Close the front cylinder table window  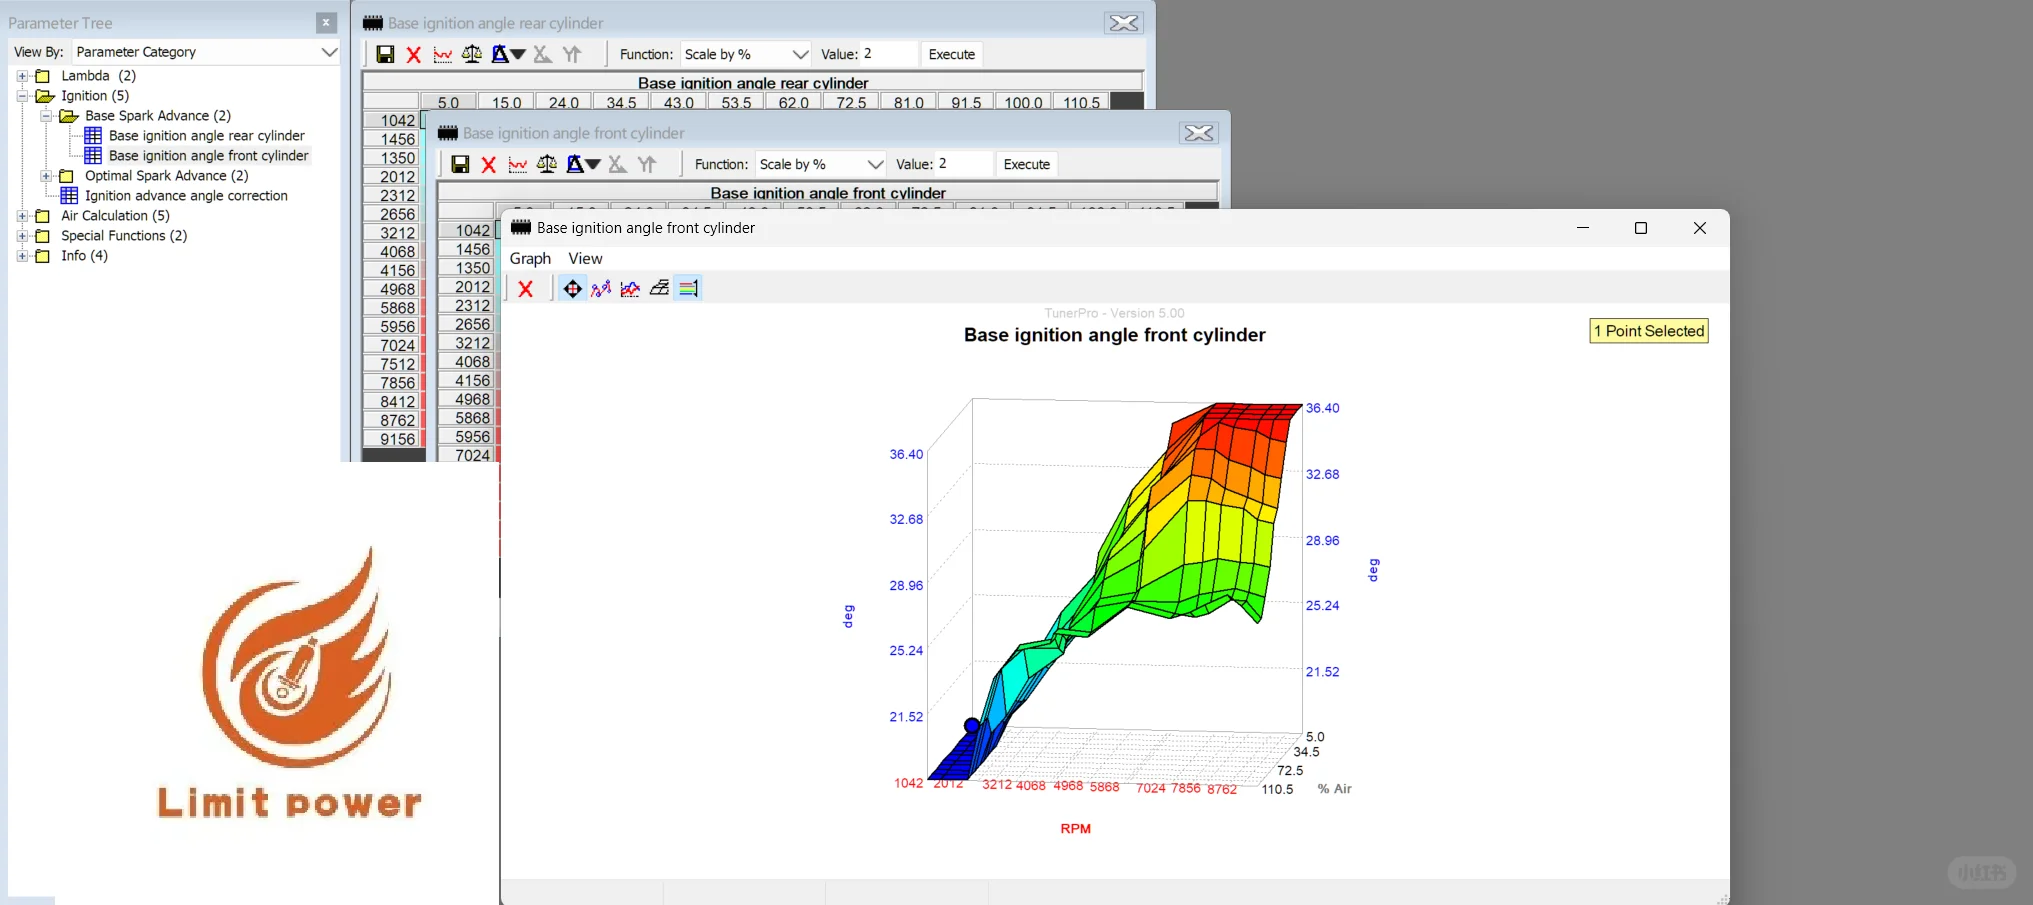coord(1199,133)
